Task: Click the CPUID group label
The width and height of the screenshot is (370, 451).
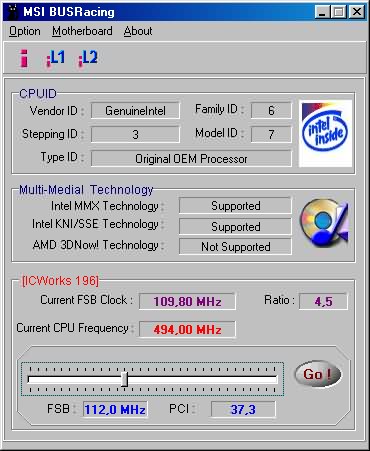Action: pyautogui.click(x=38, y=94)
